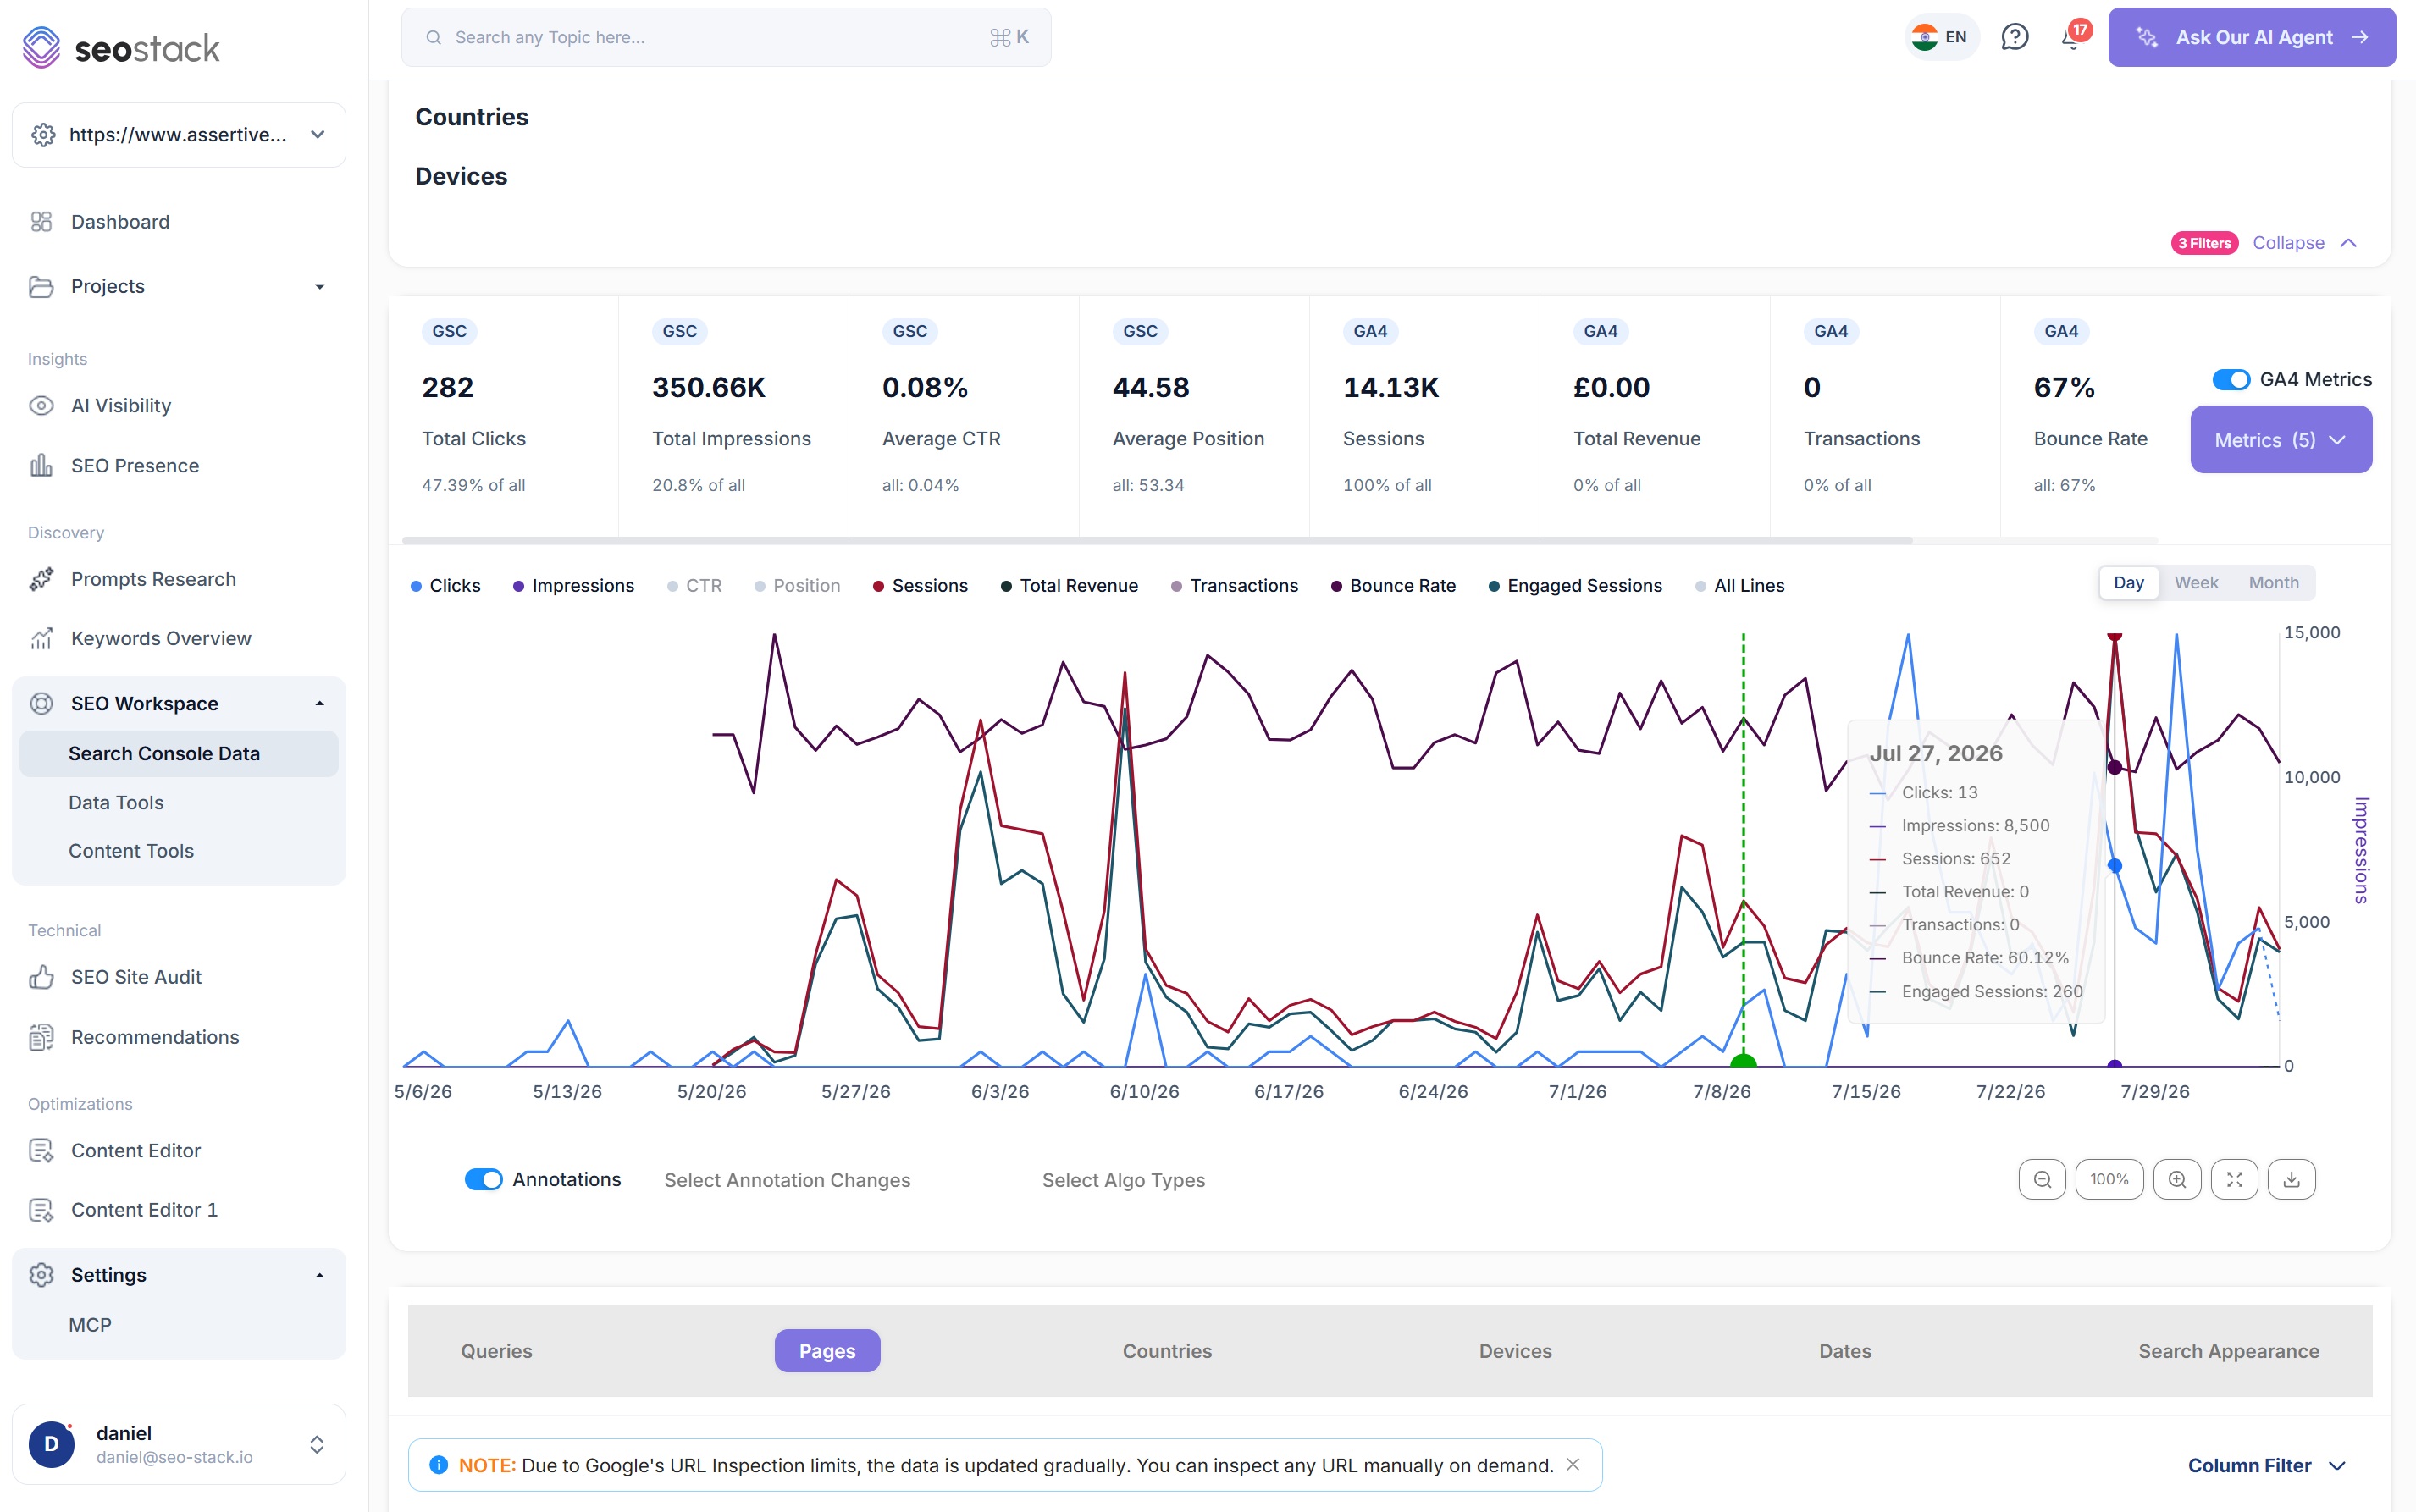The height and width of the screenshot is (1512, 2416).
Task: Switch chart granularity to Week
Action: tap(2196, 583)
